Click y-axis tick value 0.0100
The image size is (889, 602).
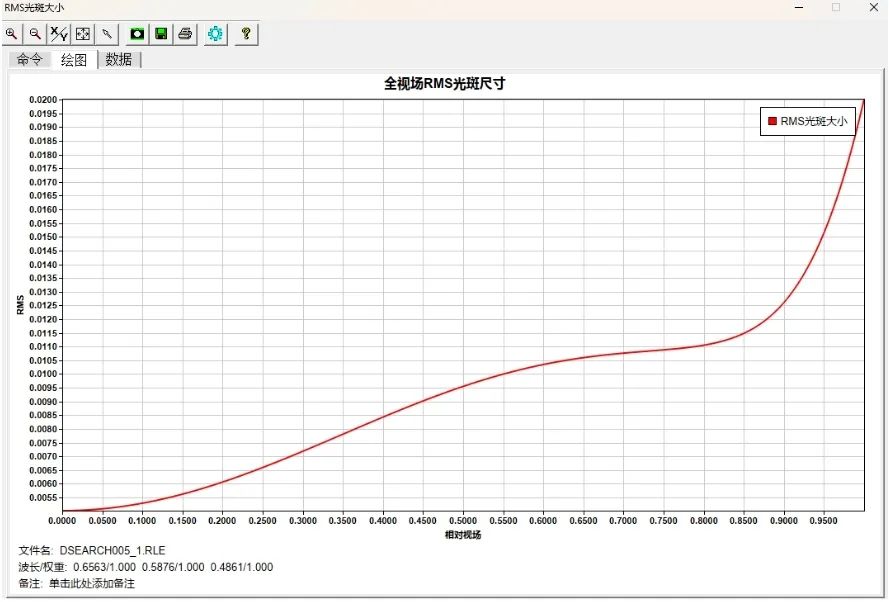[43, 374]
